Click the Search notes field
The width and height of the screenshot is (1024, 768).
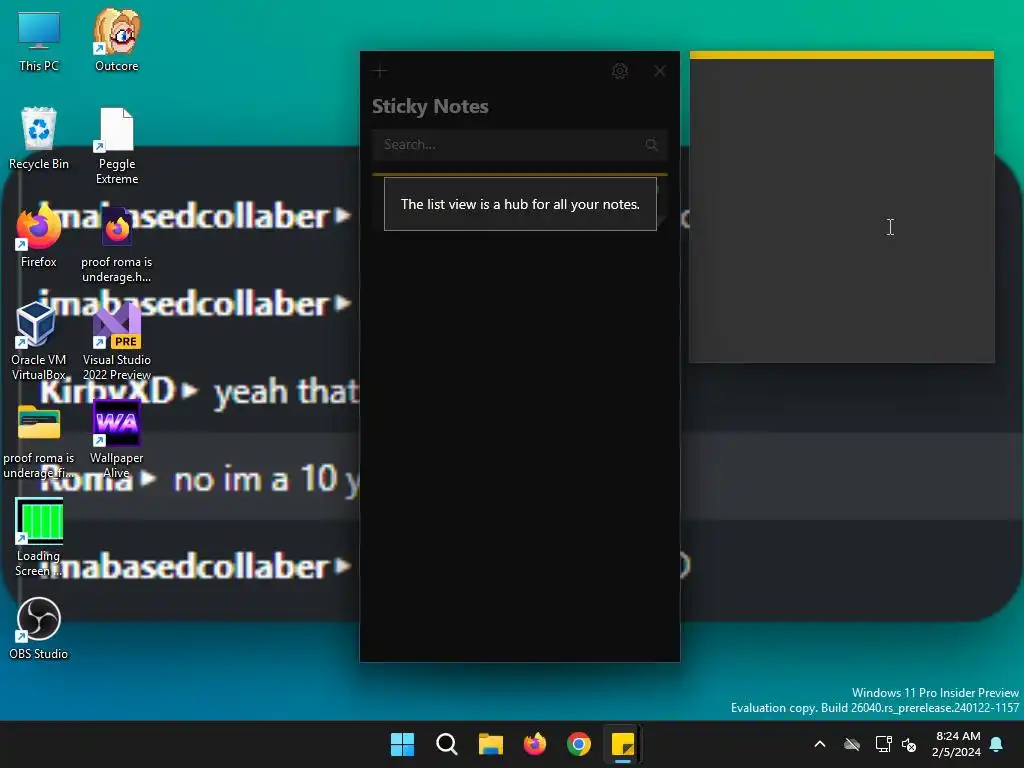pos(520,144)
